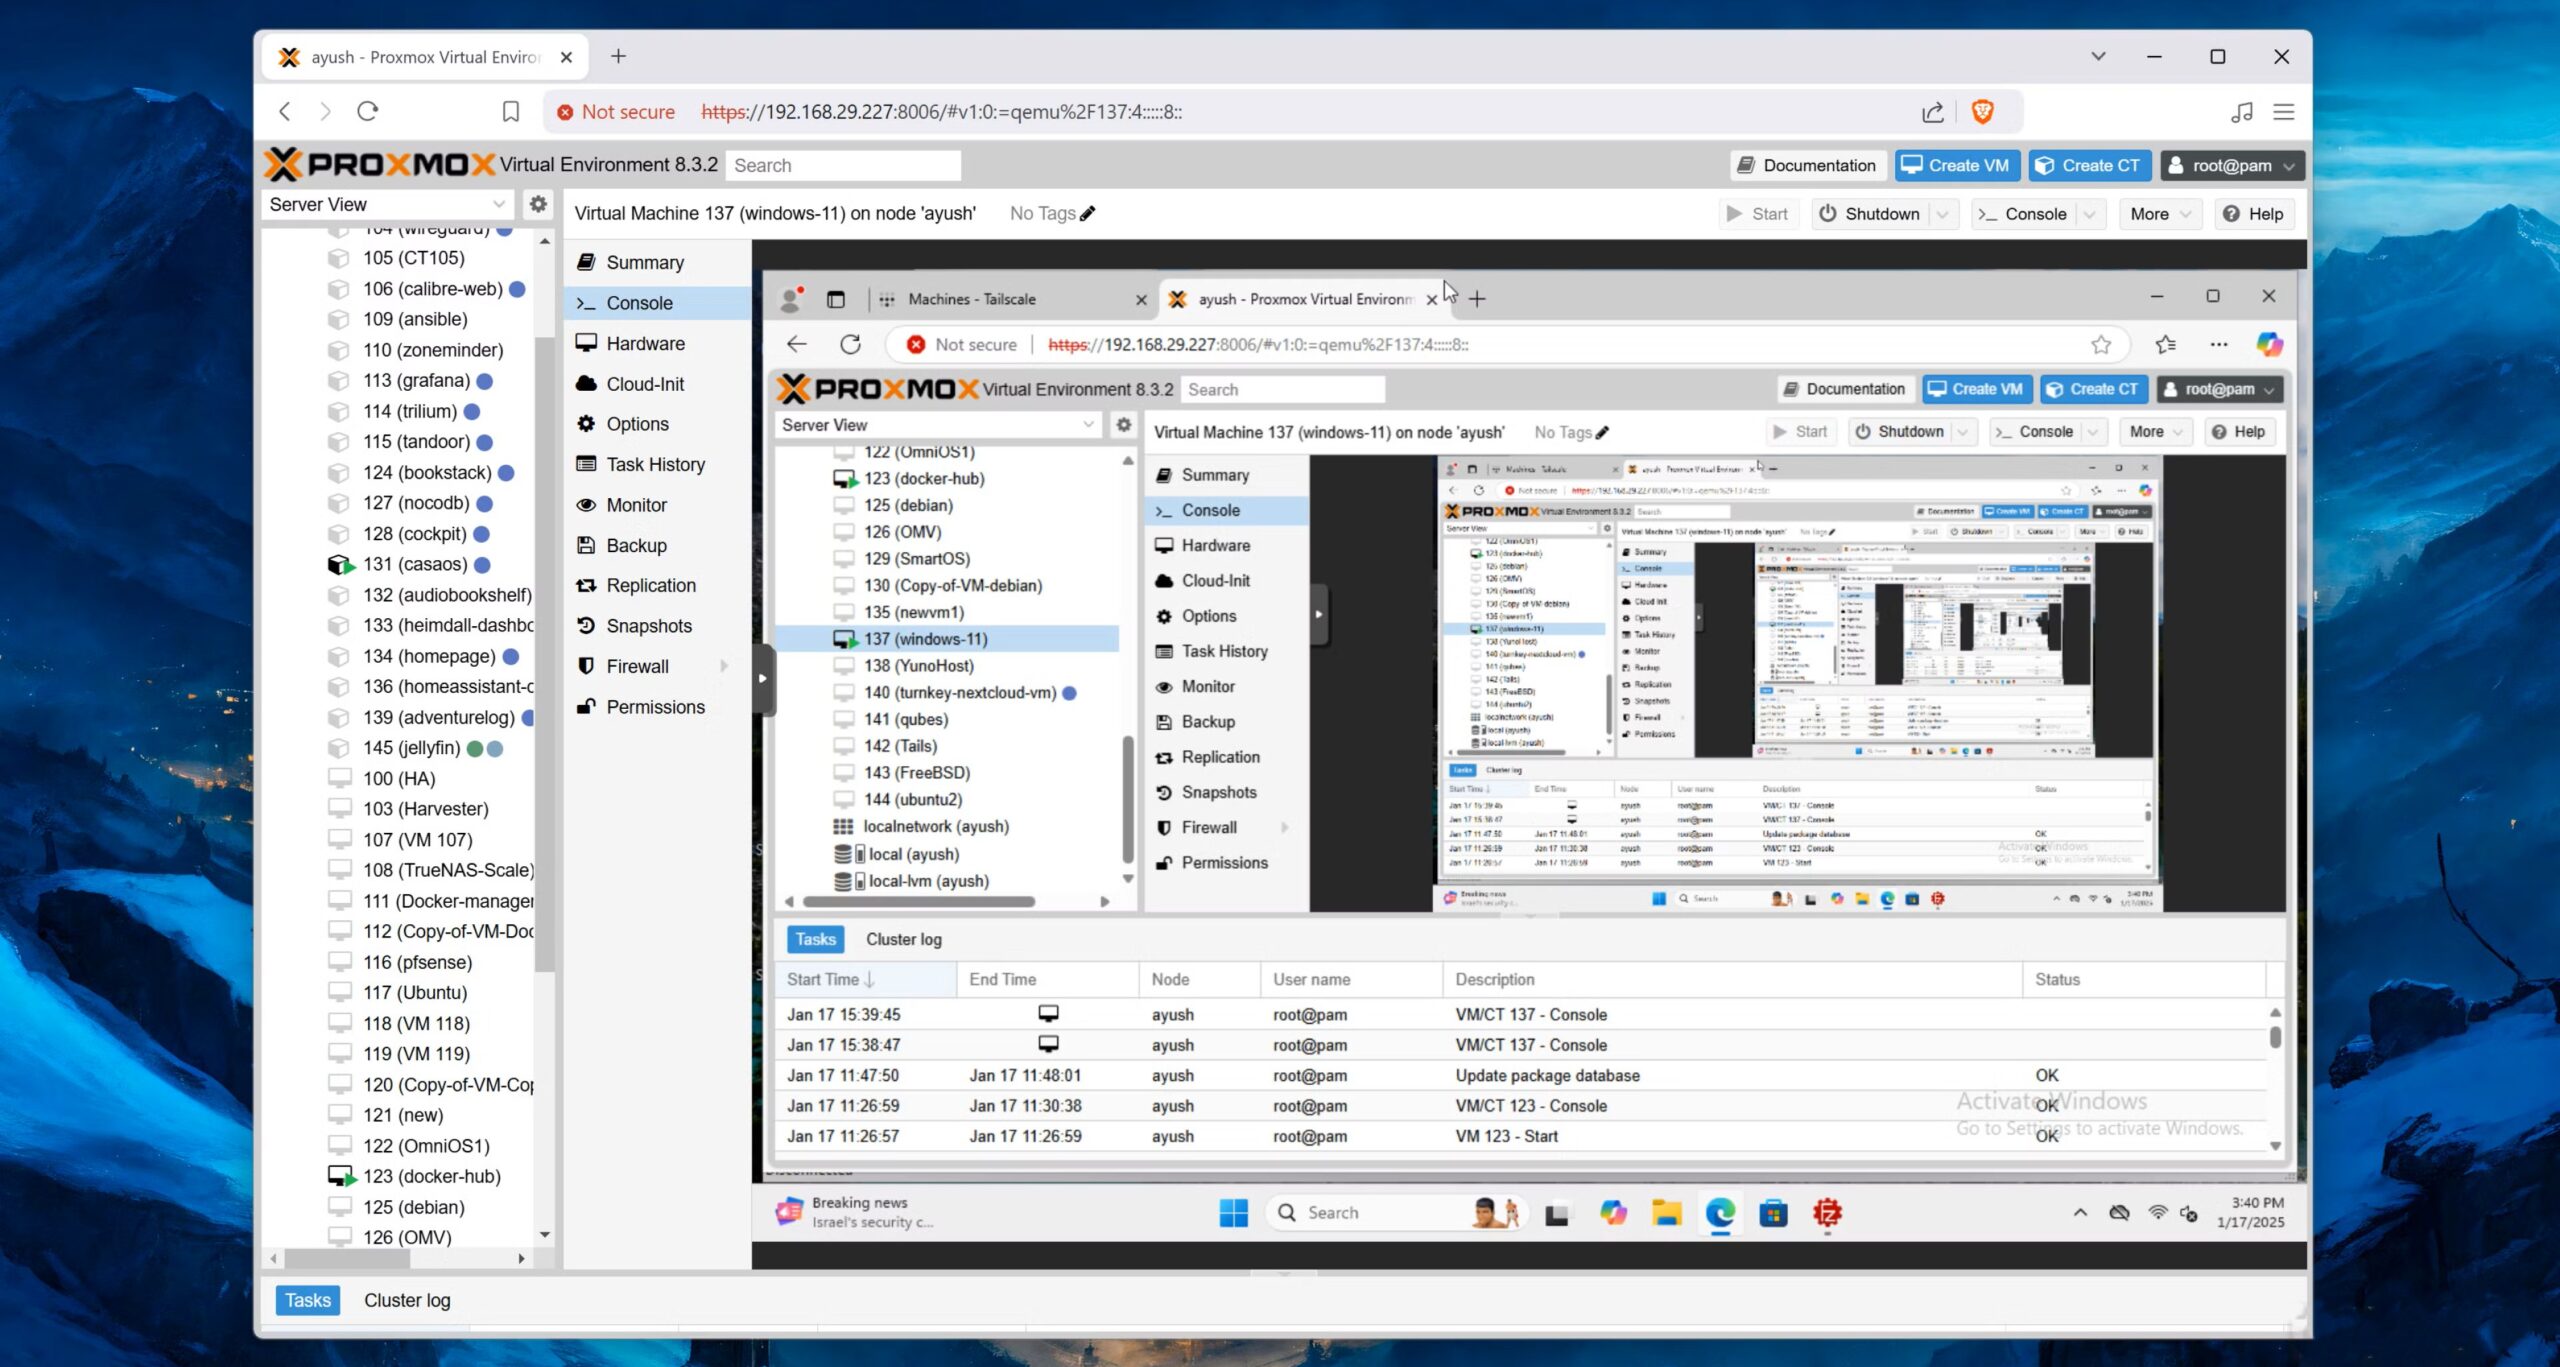Open Hardware section of VM 137
The width and height of the screenshot is (2560, 1367).
645,343
